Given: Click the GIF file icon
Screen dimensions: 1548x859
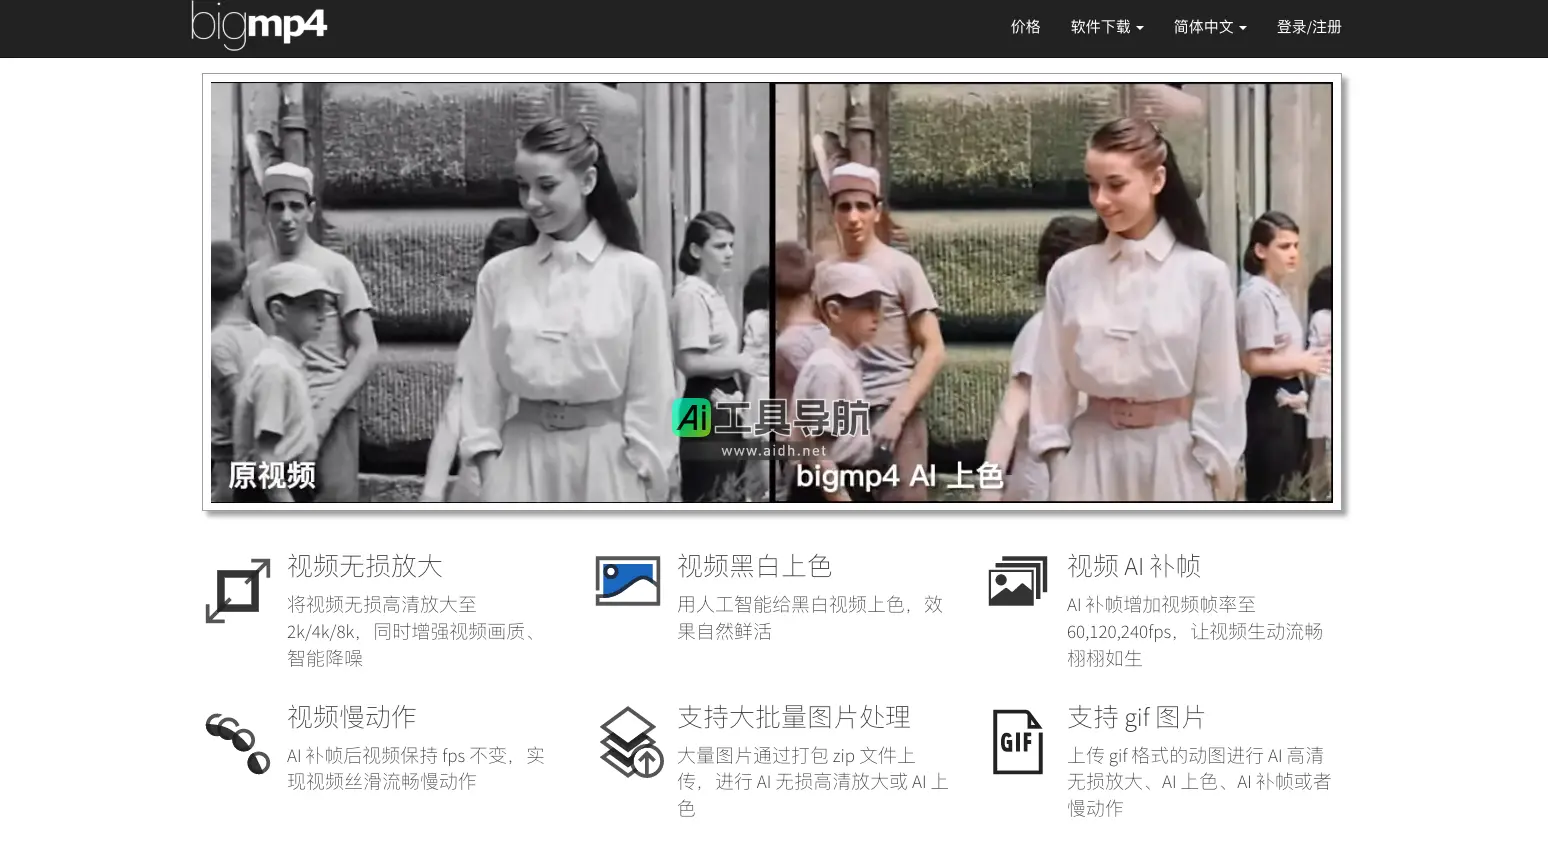Looking at the screenshot, I should (x=1018, y=742).
